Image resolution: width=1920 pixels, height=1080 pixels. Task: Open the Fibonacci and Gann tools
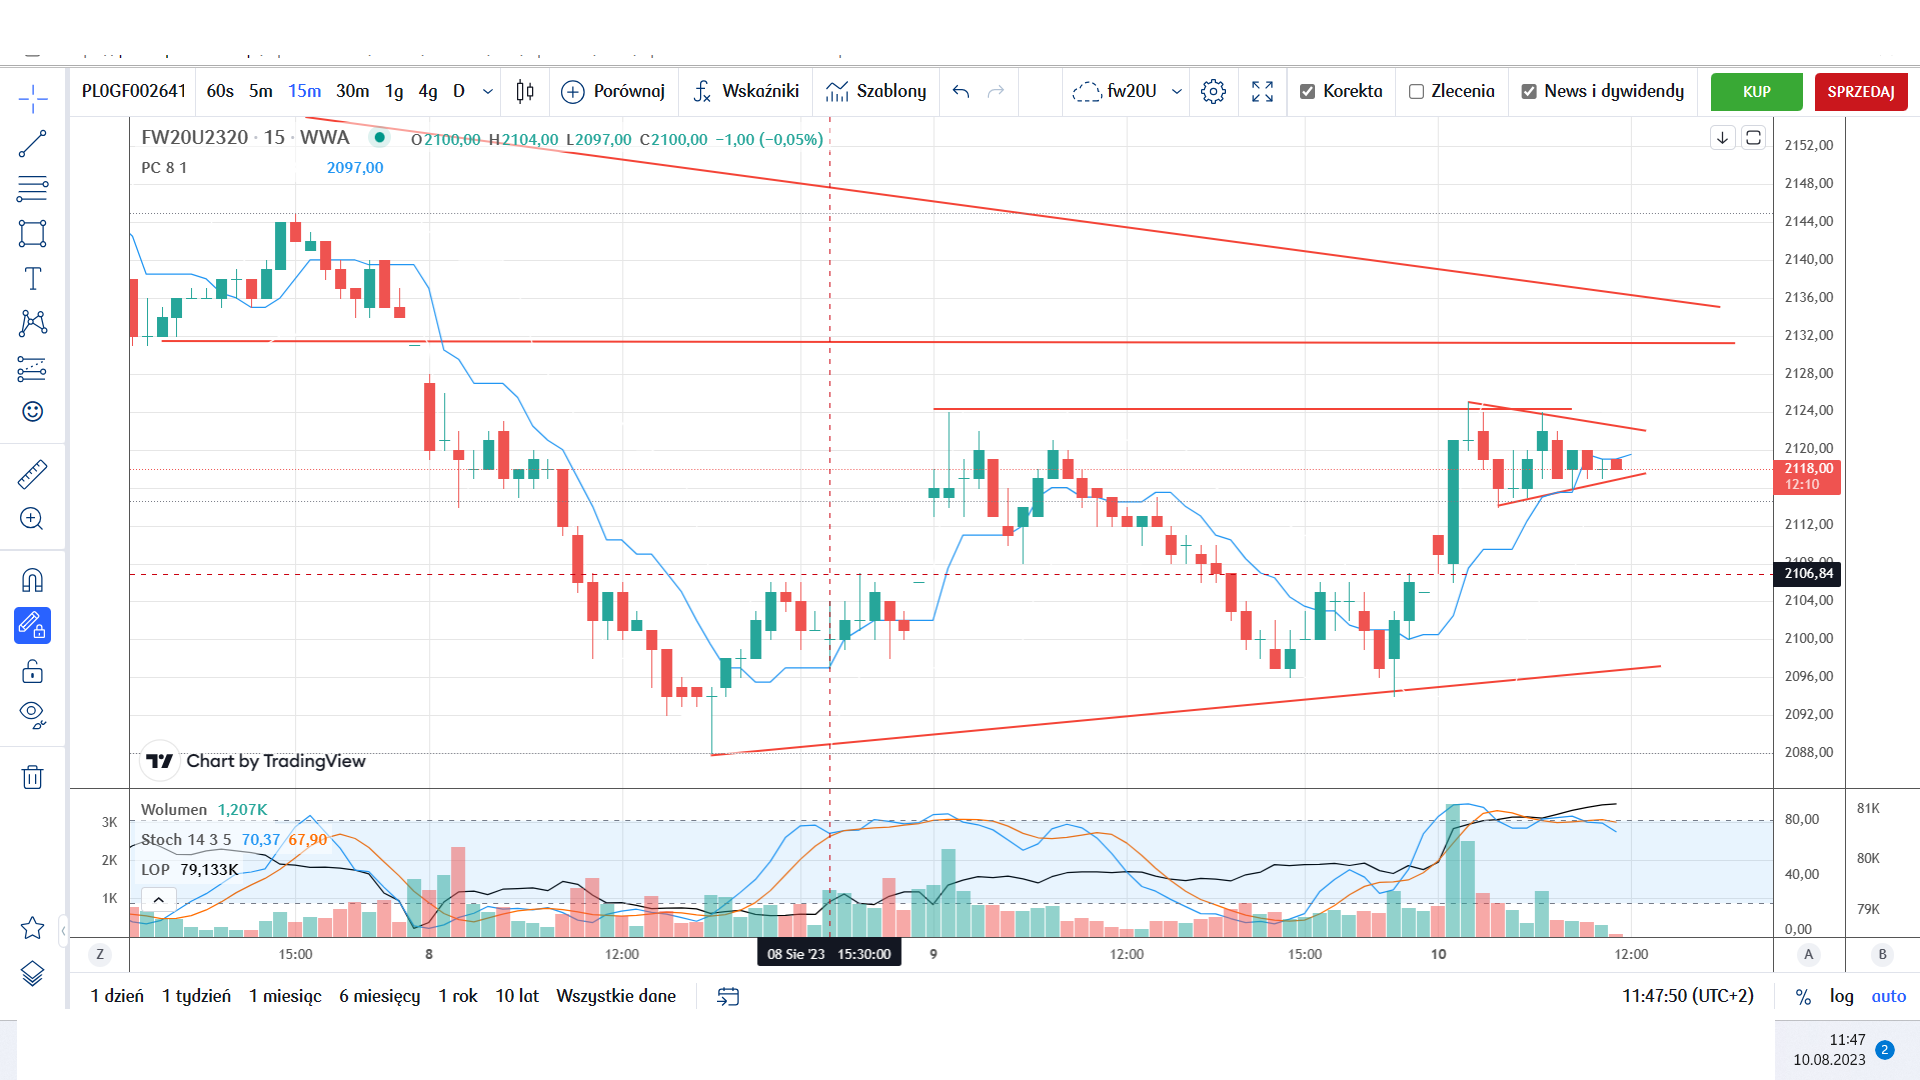[32, 188]
